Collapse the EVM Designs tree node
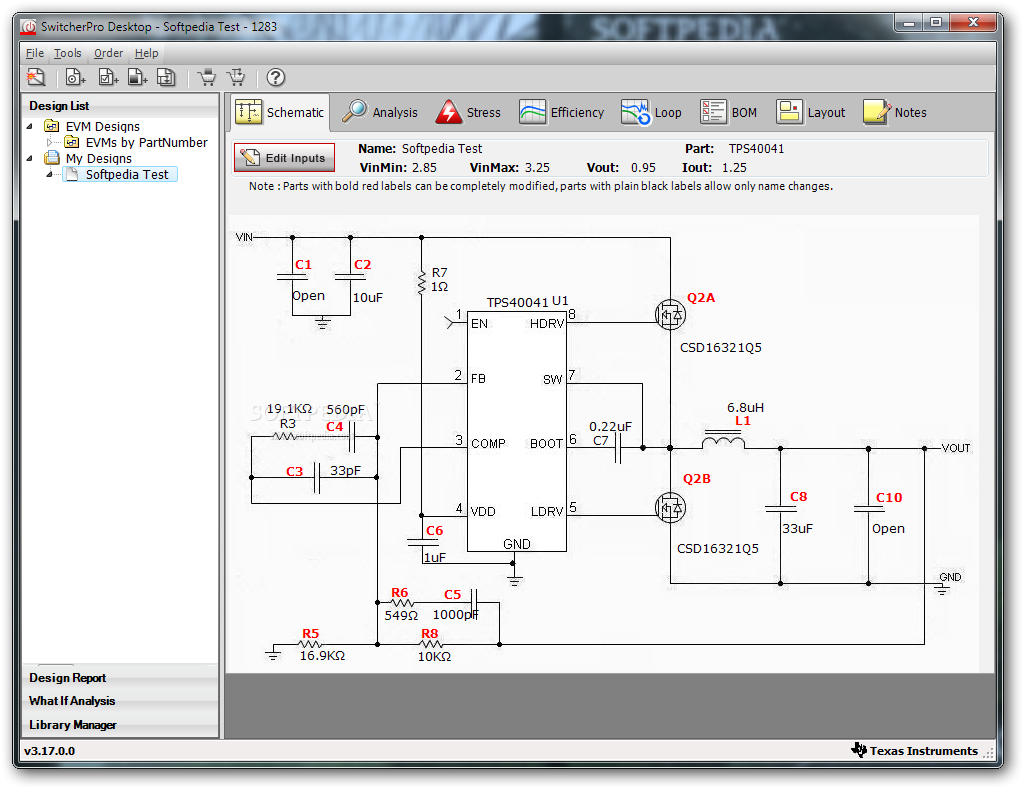The height and width of the screenshot is (789, 1024). 29,126
